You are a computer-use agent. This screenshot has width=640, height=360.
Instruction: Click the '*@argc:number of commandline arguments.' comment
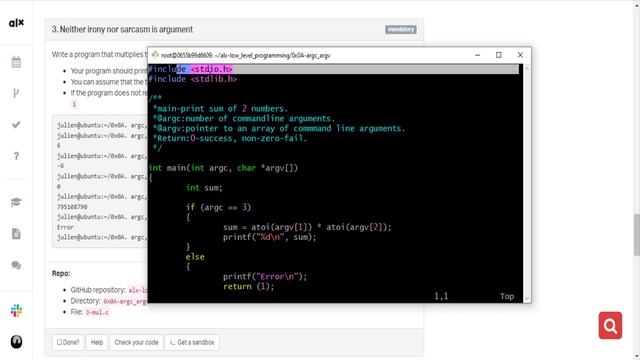[x=244, y=118]
